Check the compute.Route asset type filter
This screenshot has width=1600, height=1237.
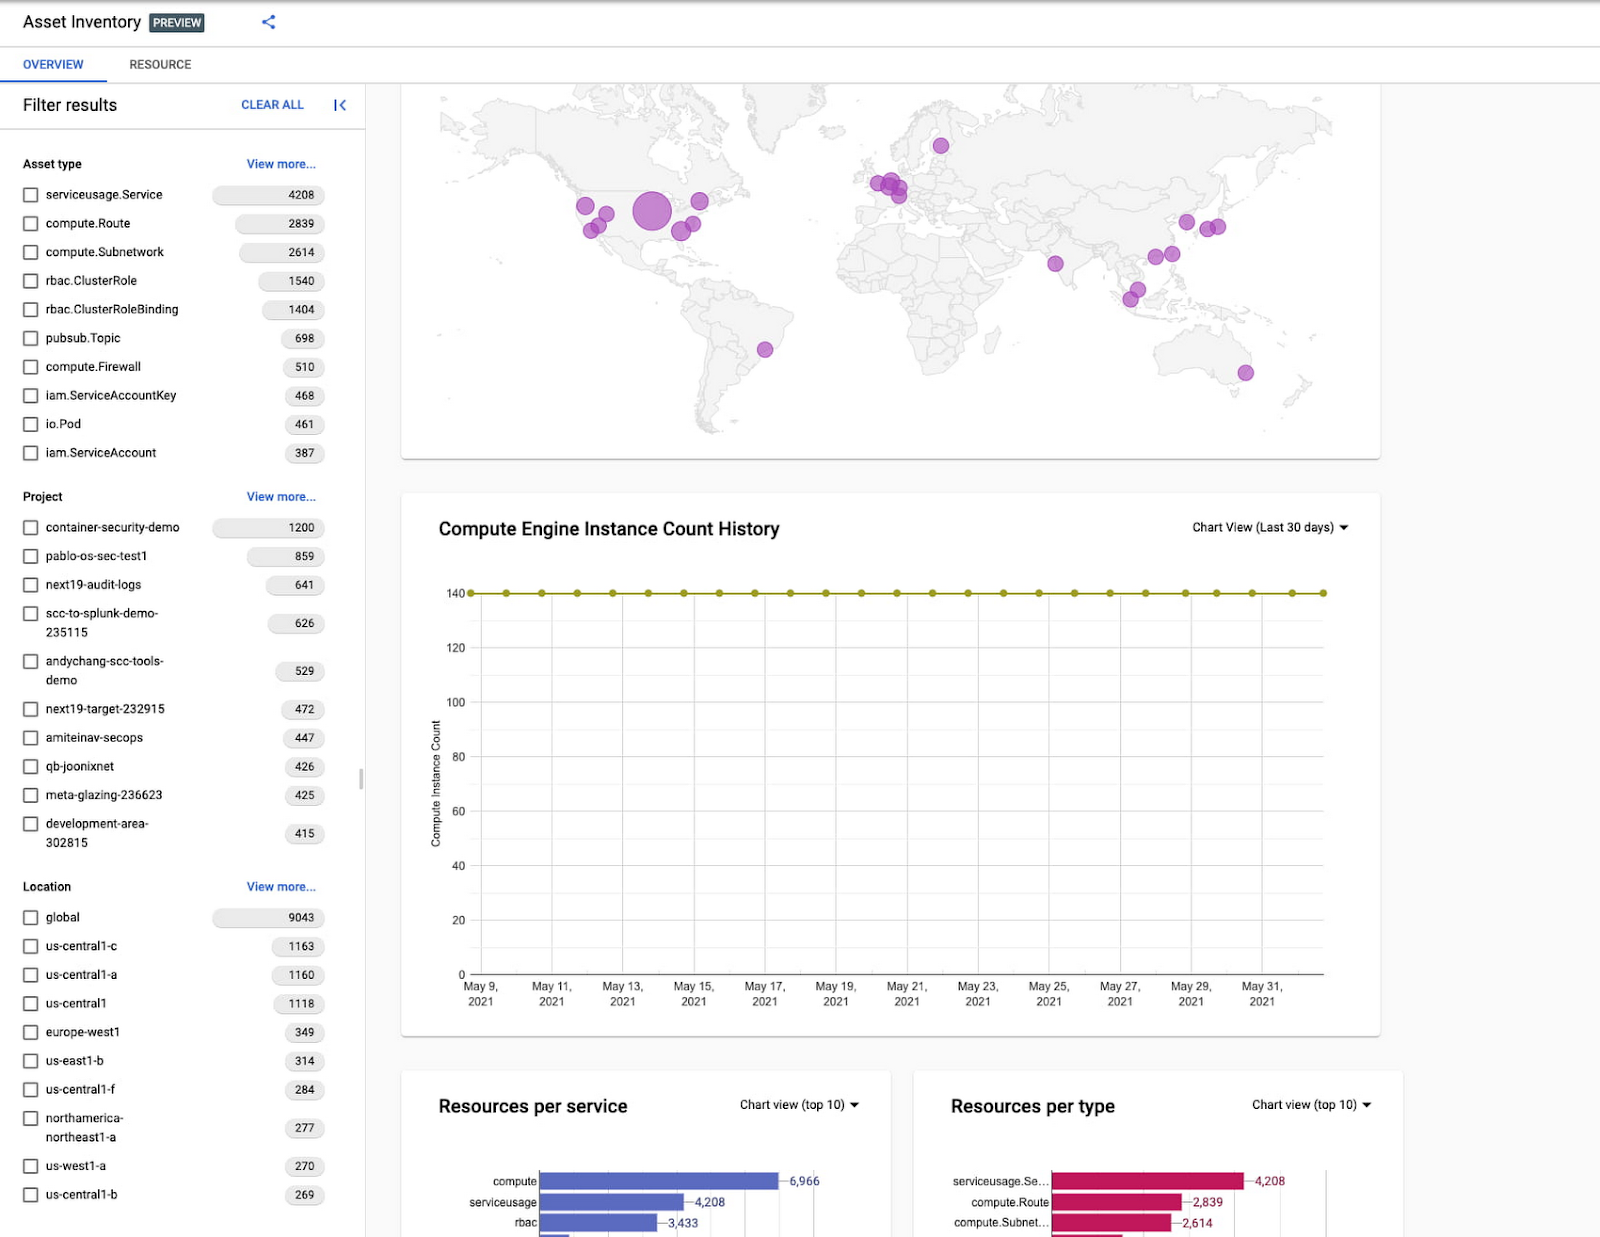30,223
